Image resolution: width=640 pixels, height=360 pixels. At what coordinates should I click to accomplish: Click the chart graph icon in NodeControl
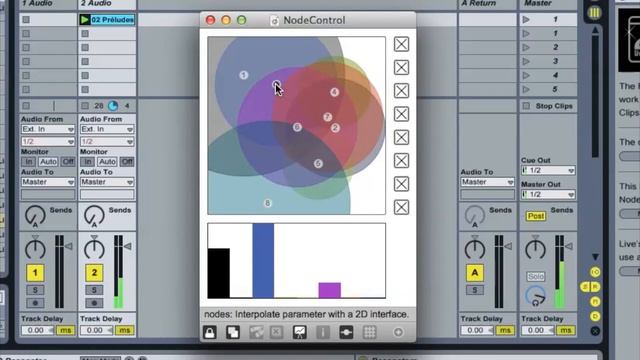pos(300,332)
